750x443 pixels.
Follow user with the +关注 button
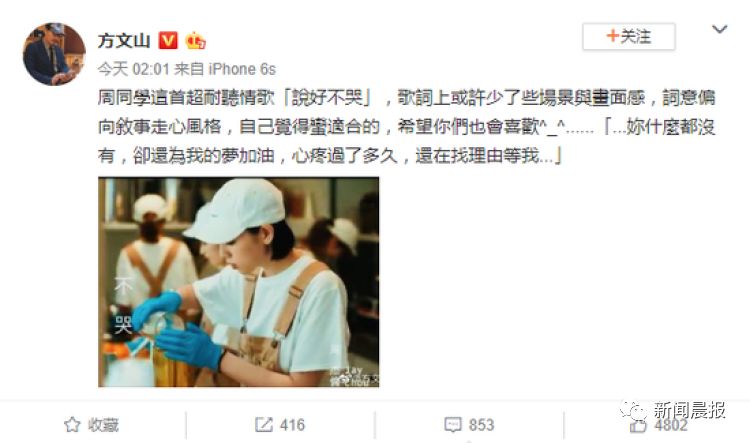[629, 36]
